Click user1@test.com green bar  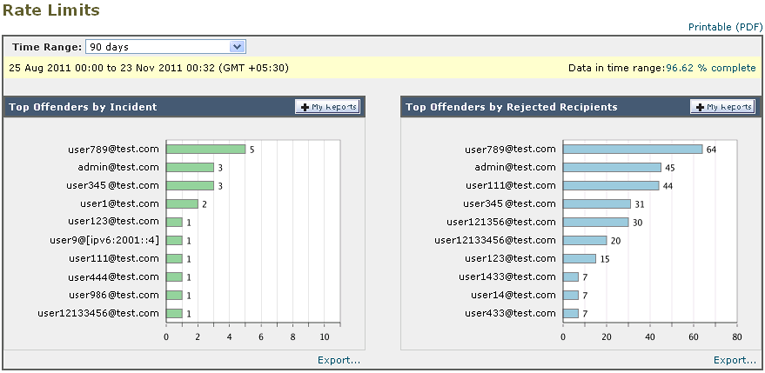182,204
